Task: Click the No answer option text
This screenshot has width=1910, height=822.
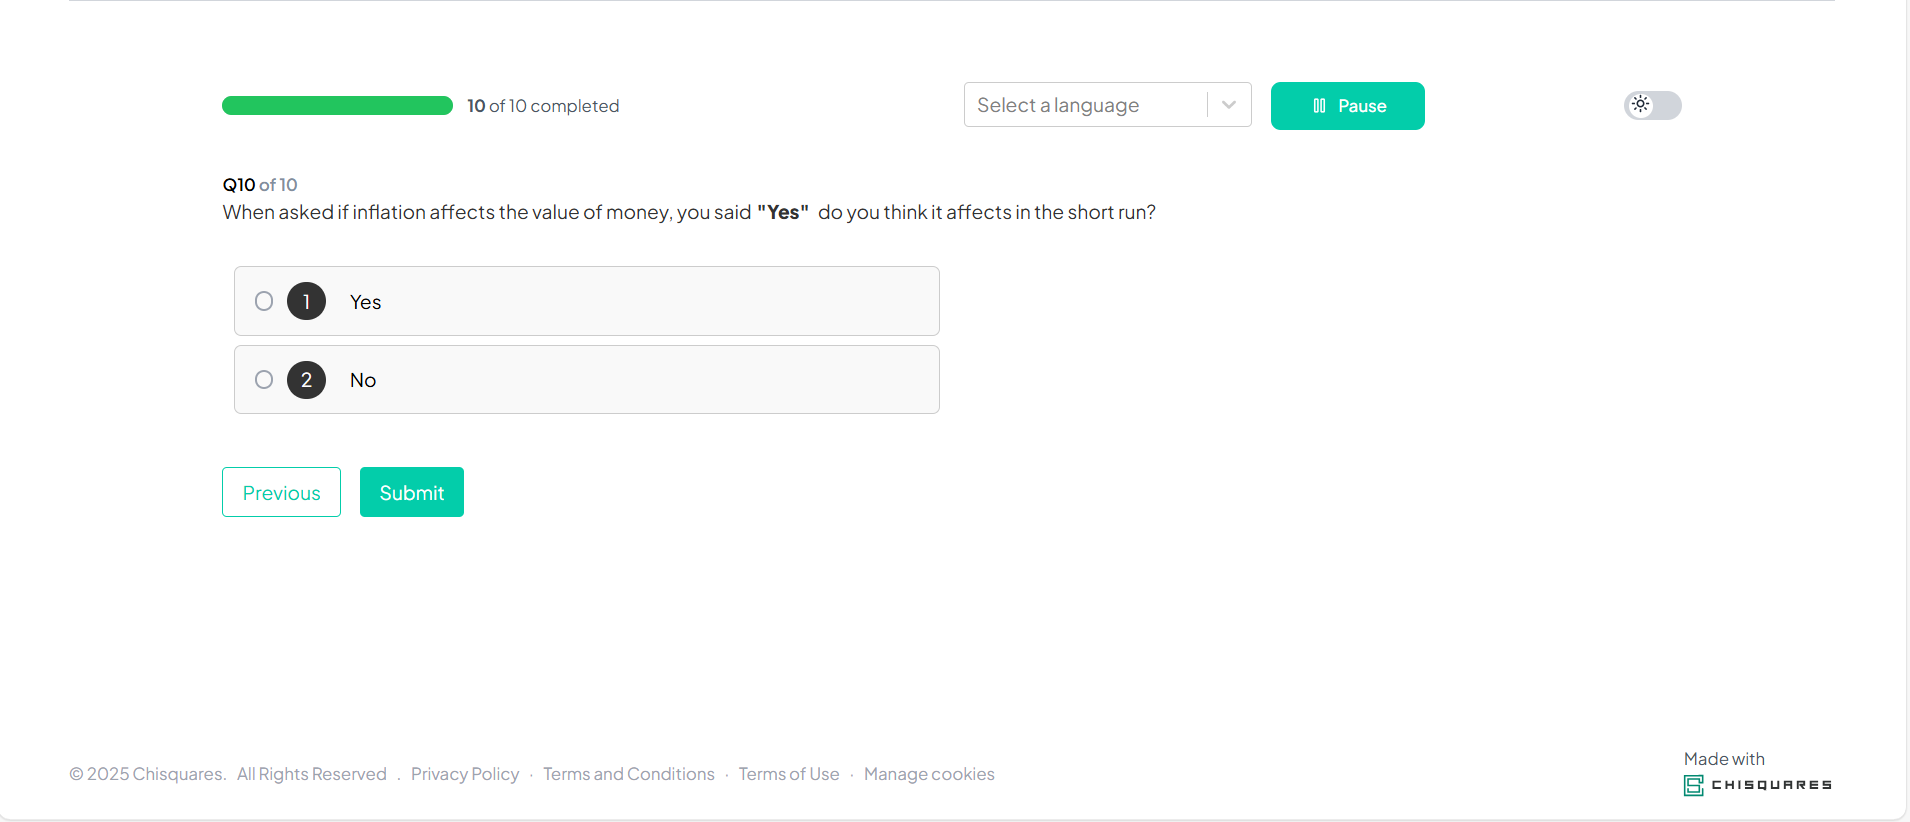Action: [363, 380]
